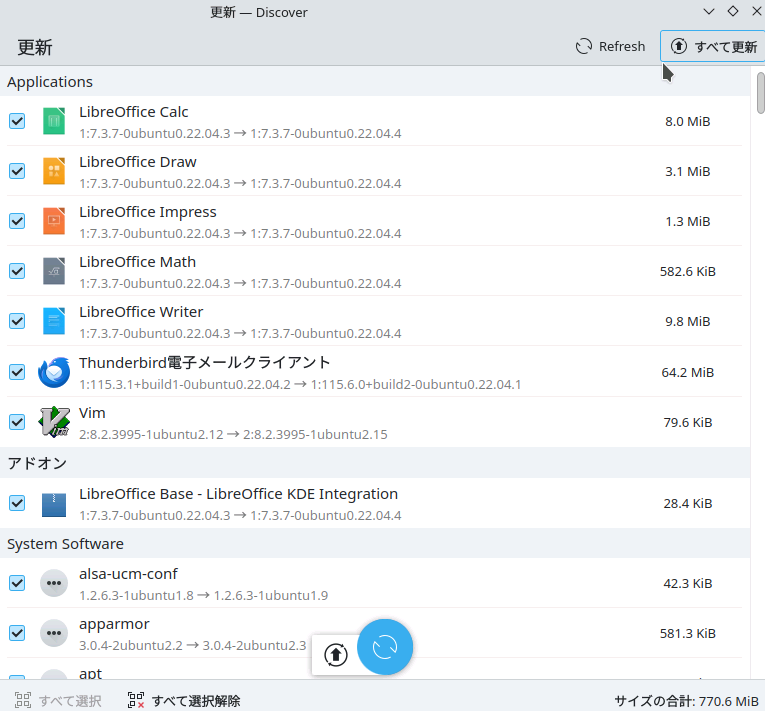Click the Thunderbird app icon

coord(54,372)
